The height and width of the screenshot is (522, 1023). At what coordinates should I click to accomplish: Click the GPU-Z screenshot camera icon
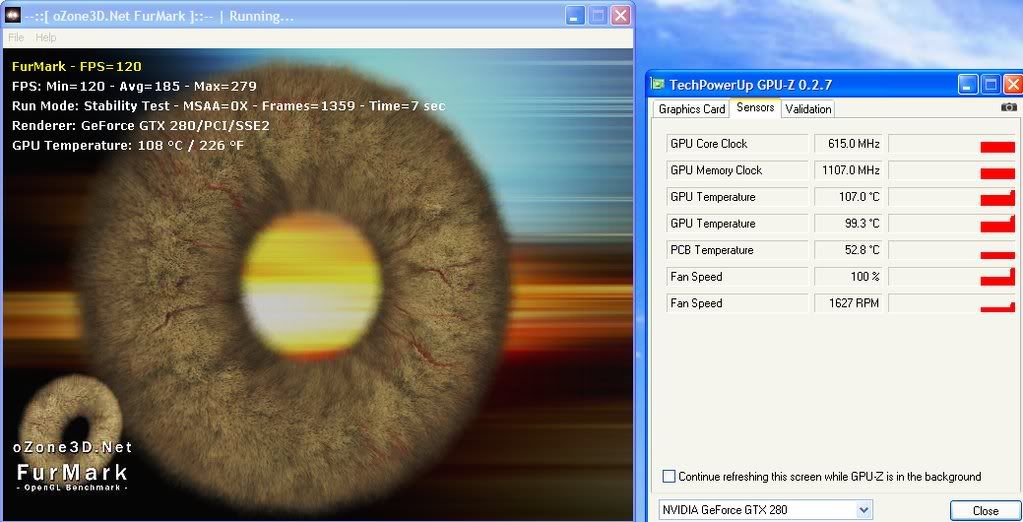(x=1009, y=108)
